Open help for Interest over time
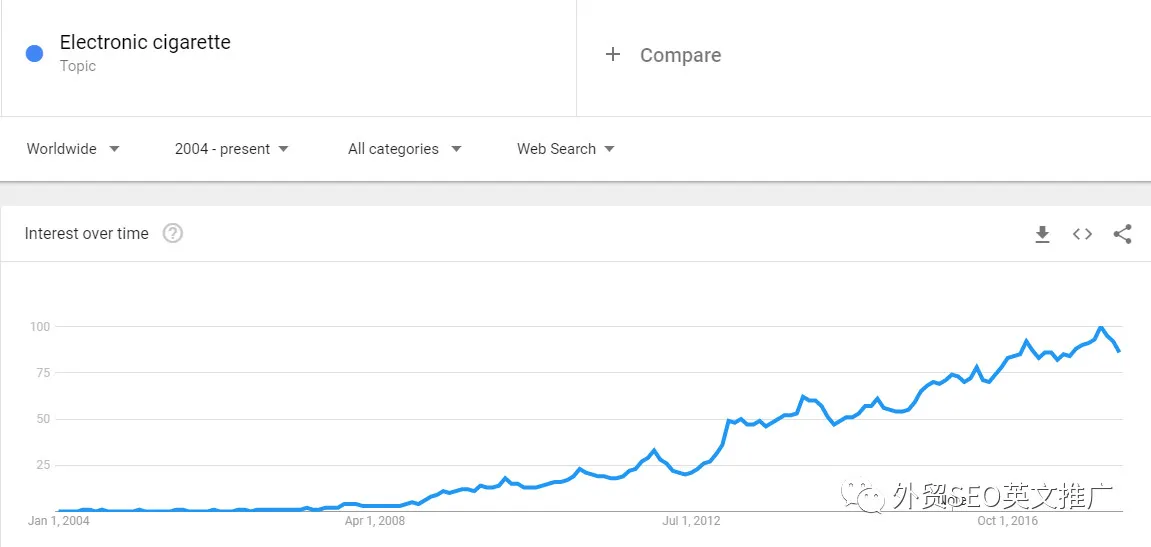This screenshot has width=1151, height=547. pos(173,234)
